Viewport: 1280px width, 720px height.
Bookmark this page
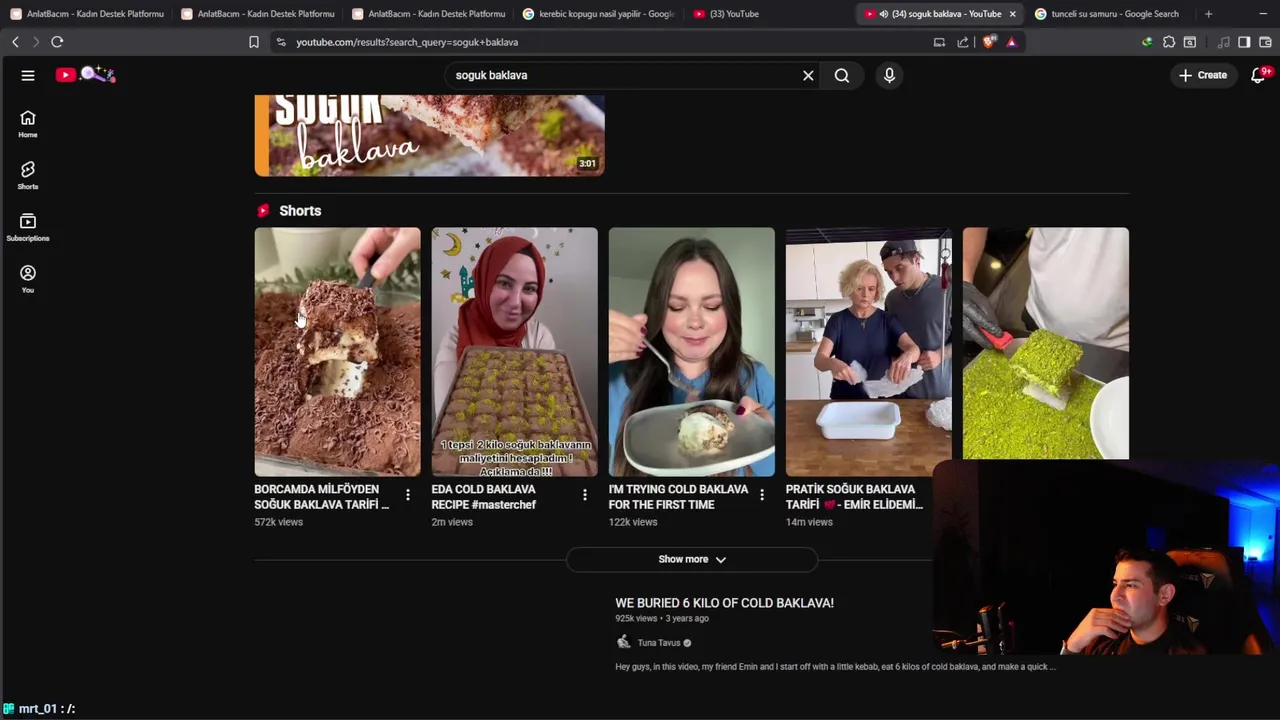point(254,42)
